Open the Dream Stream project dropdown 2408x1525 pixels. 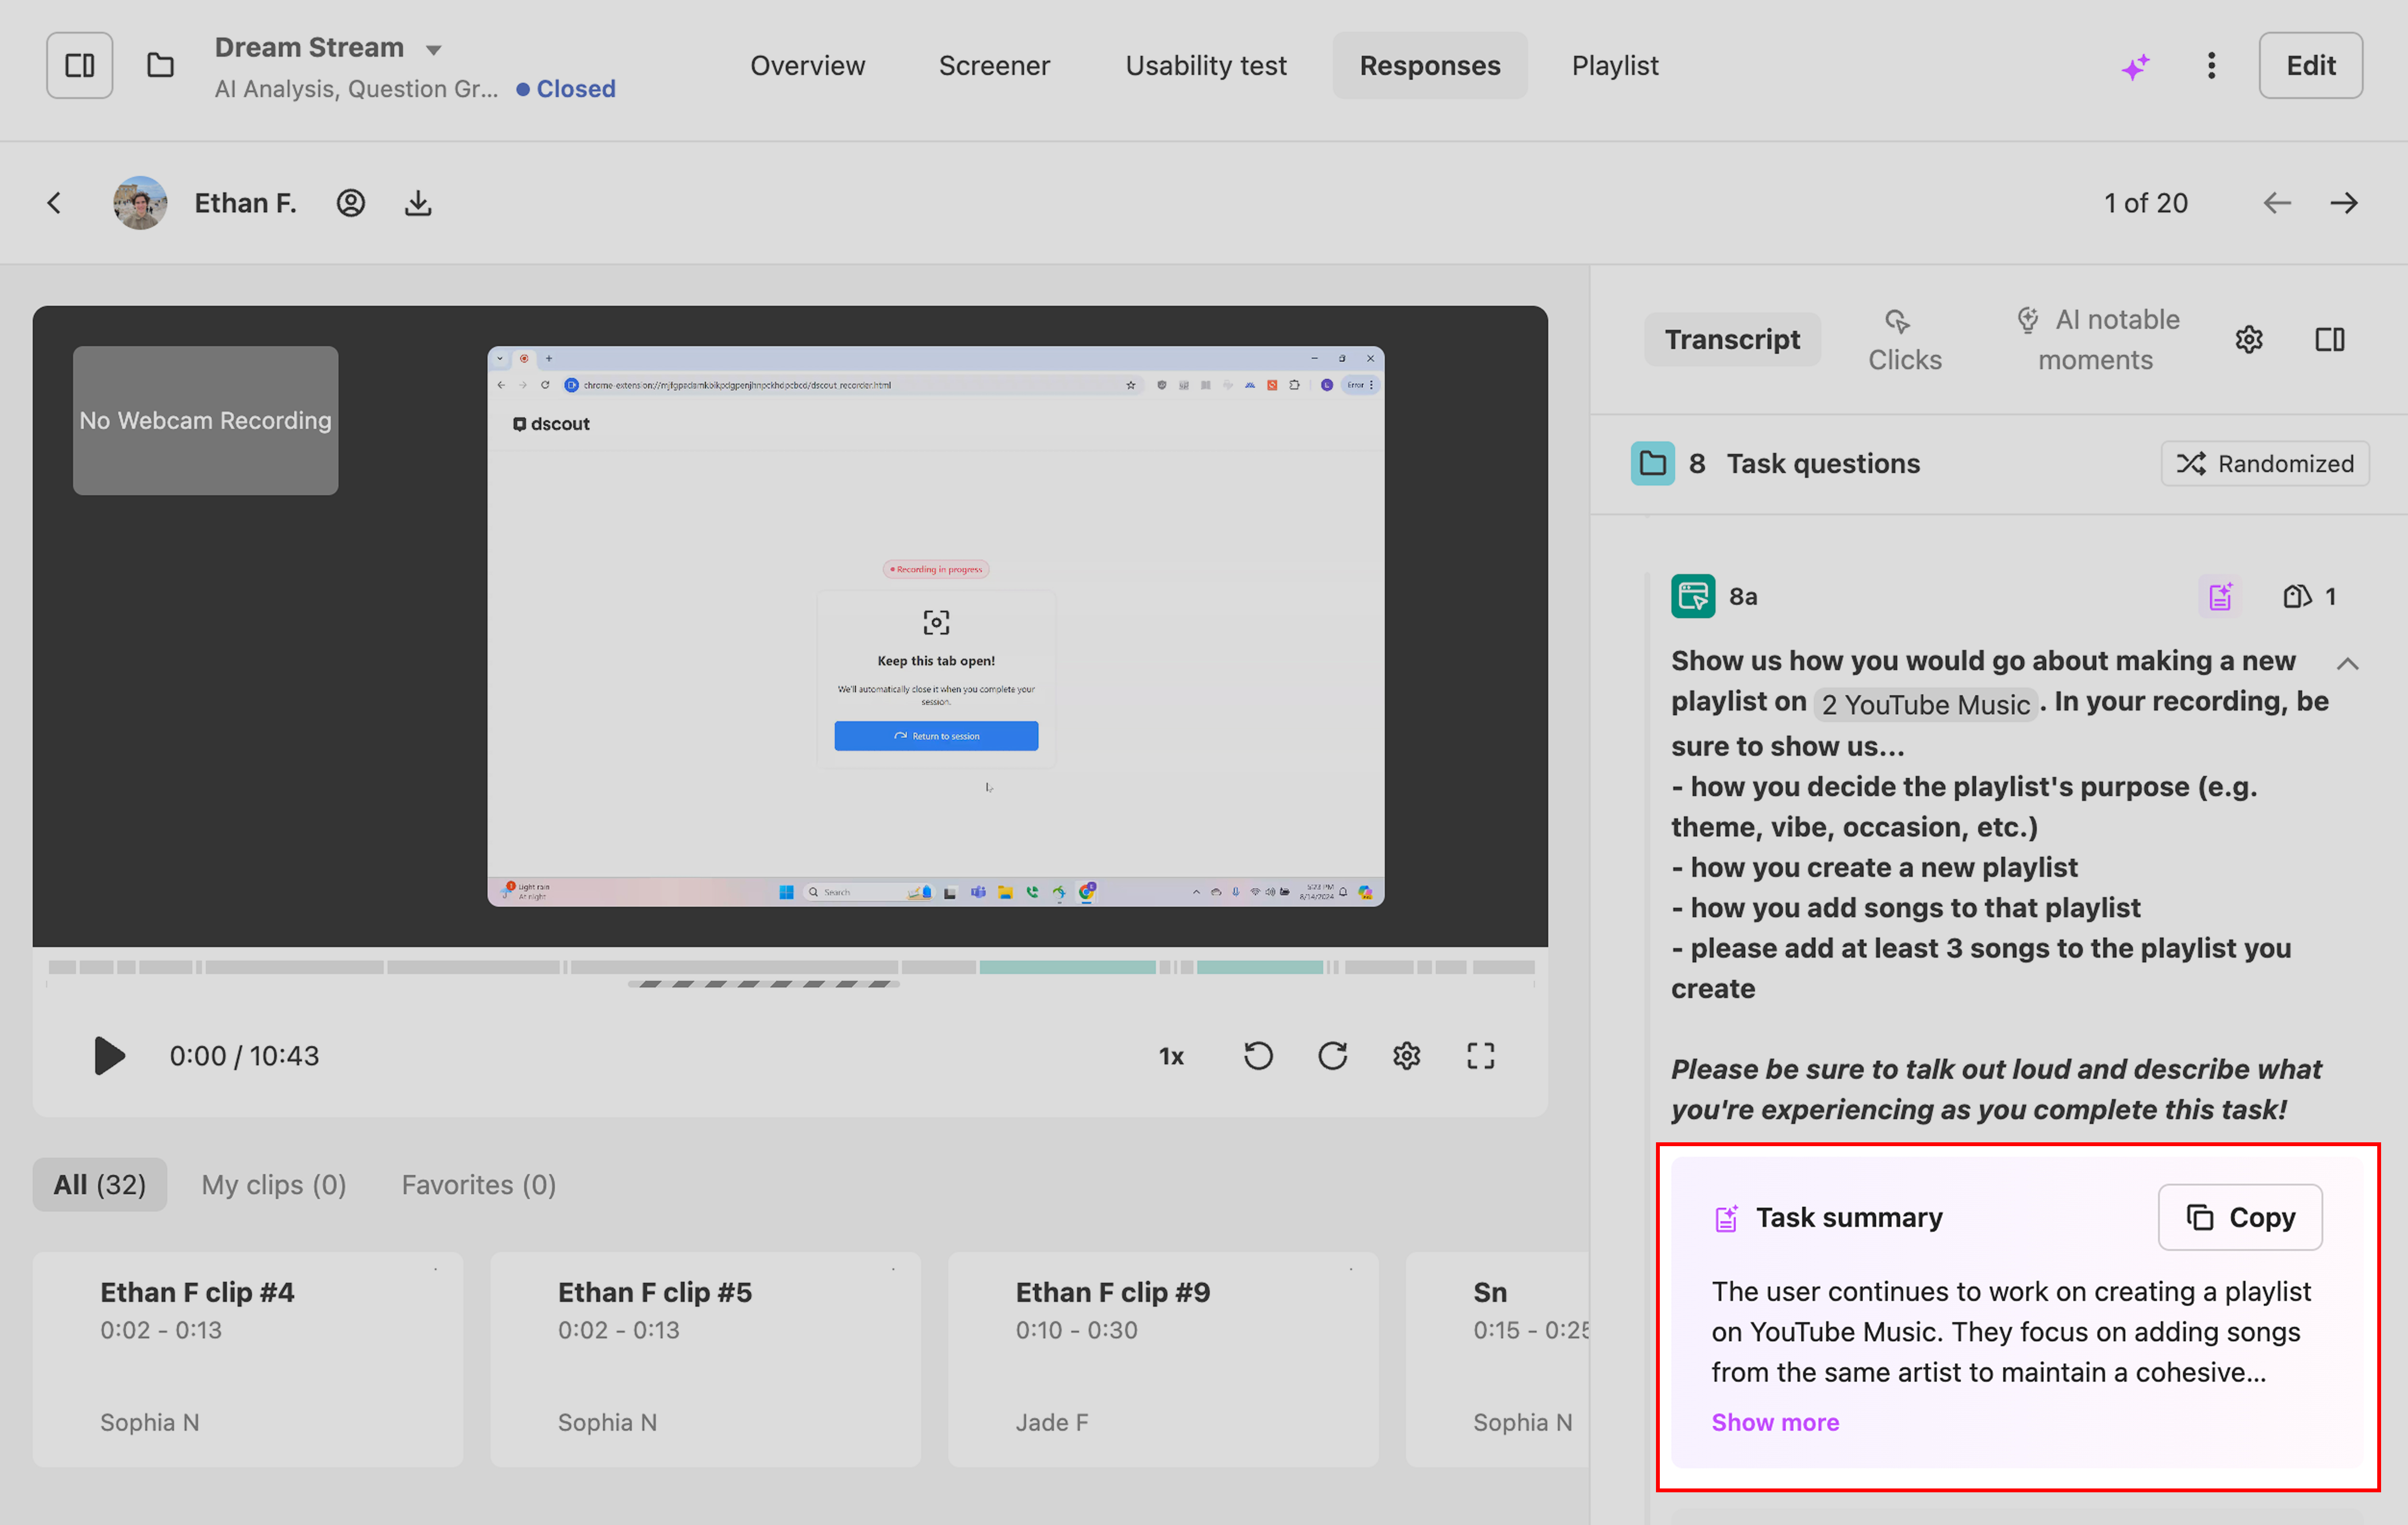(x=433, y=49)
